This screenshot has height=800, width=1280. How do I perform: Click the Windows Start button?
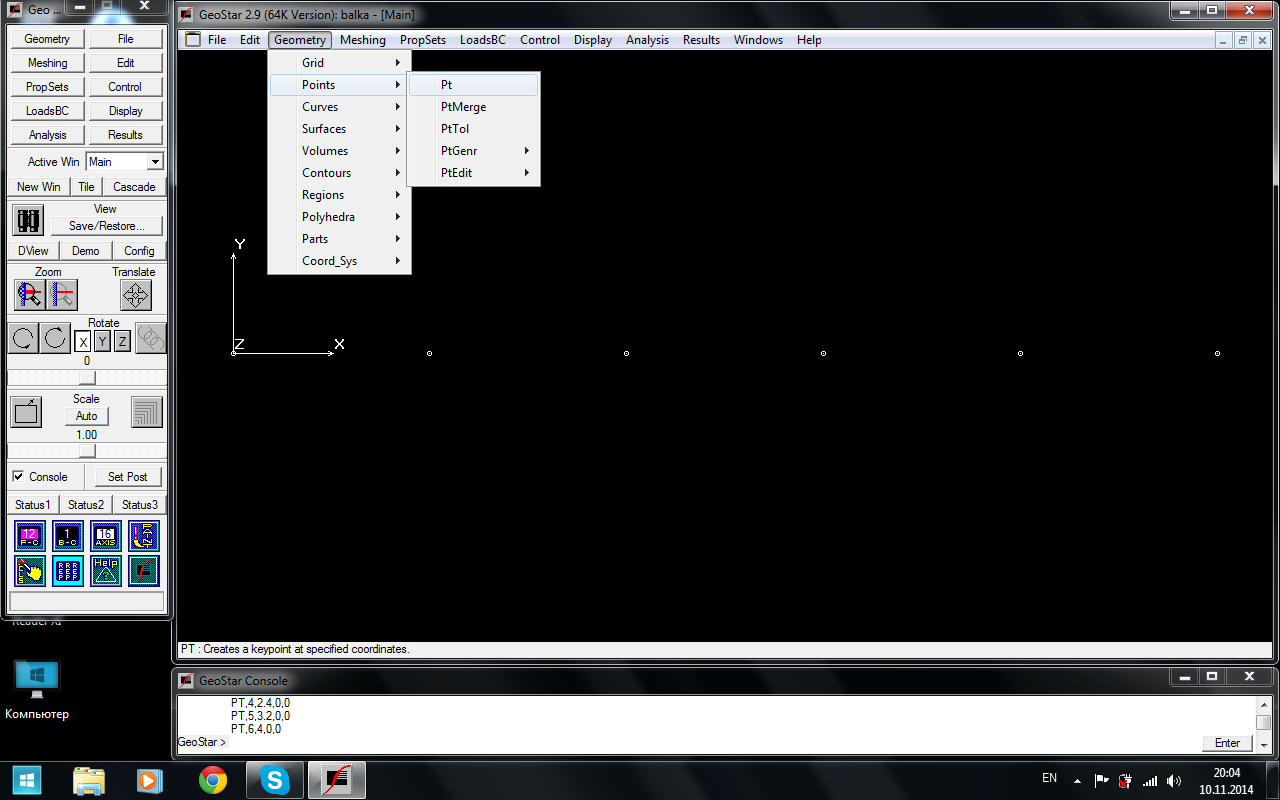coord(27,780)
